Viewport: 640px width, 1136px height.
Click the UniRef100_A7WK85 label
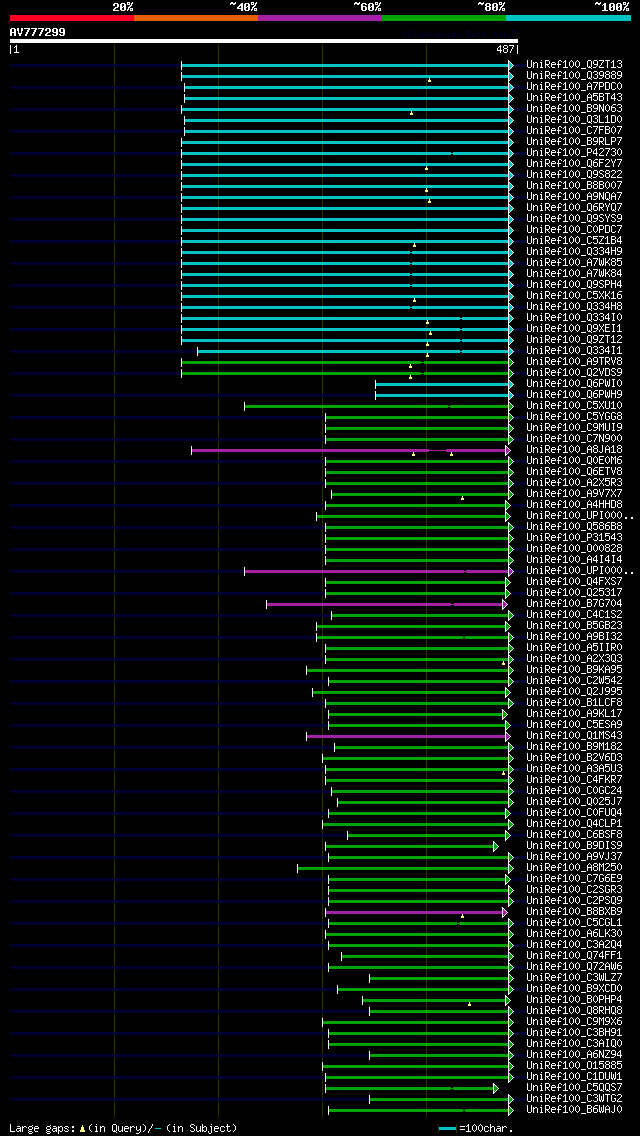pyautogui.click(x=575, y=263)
